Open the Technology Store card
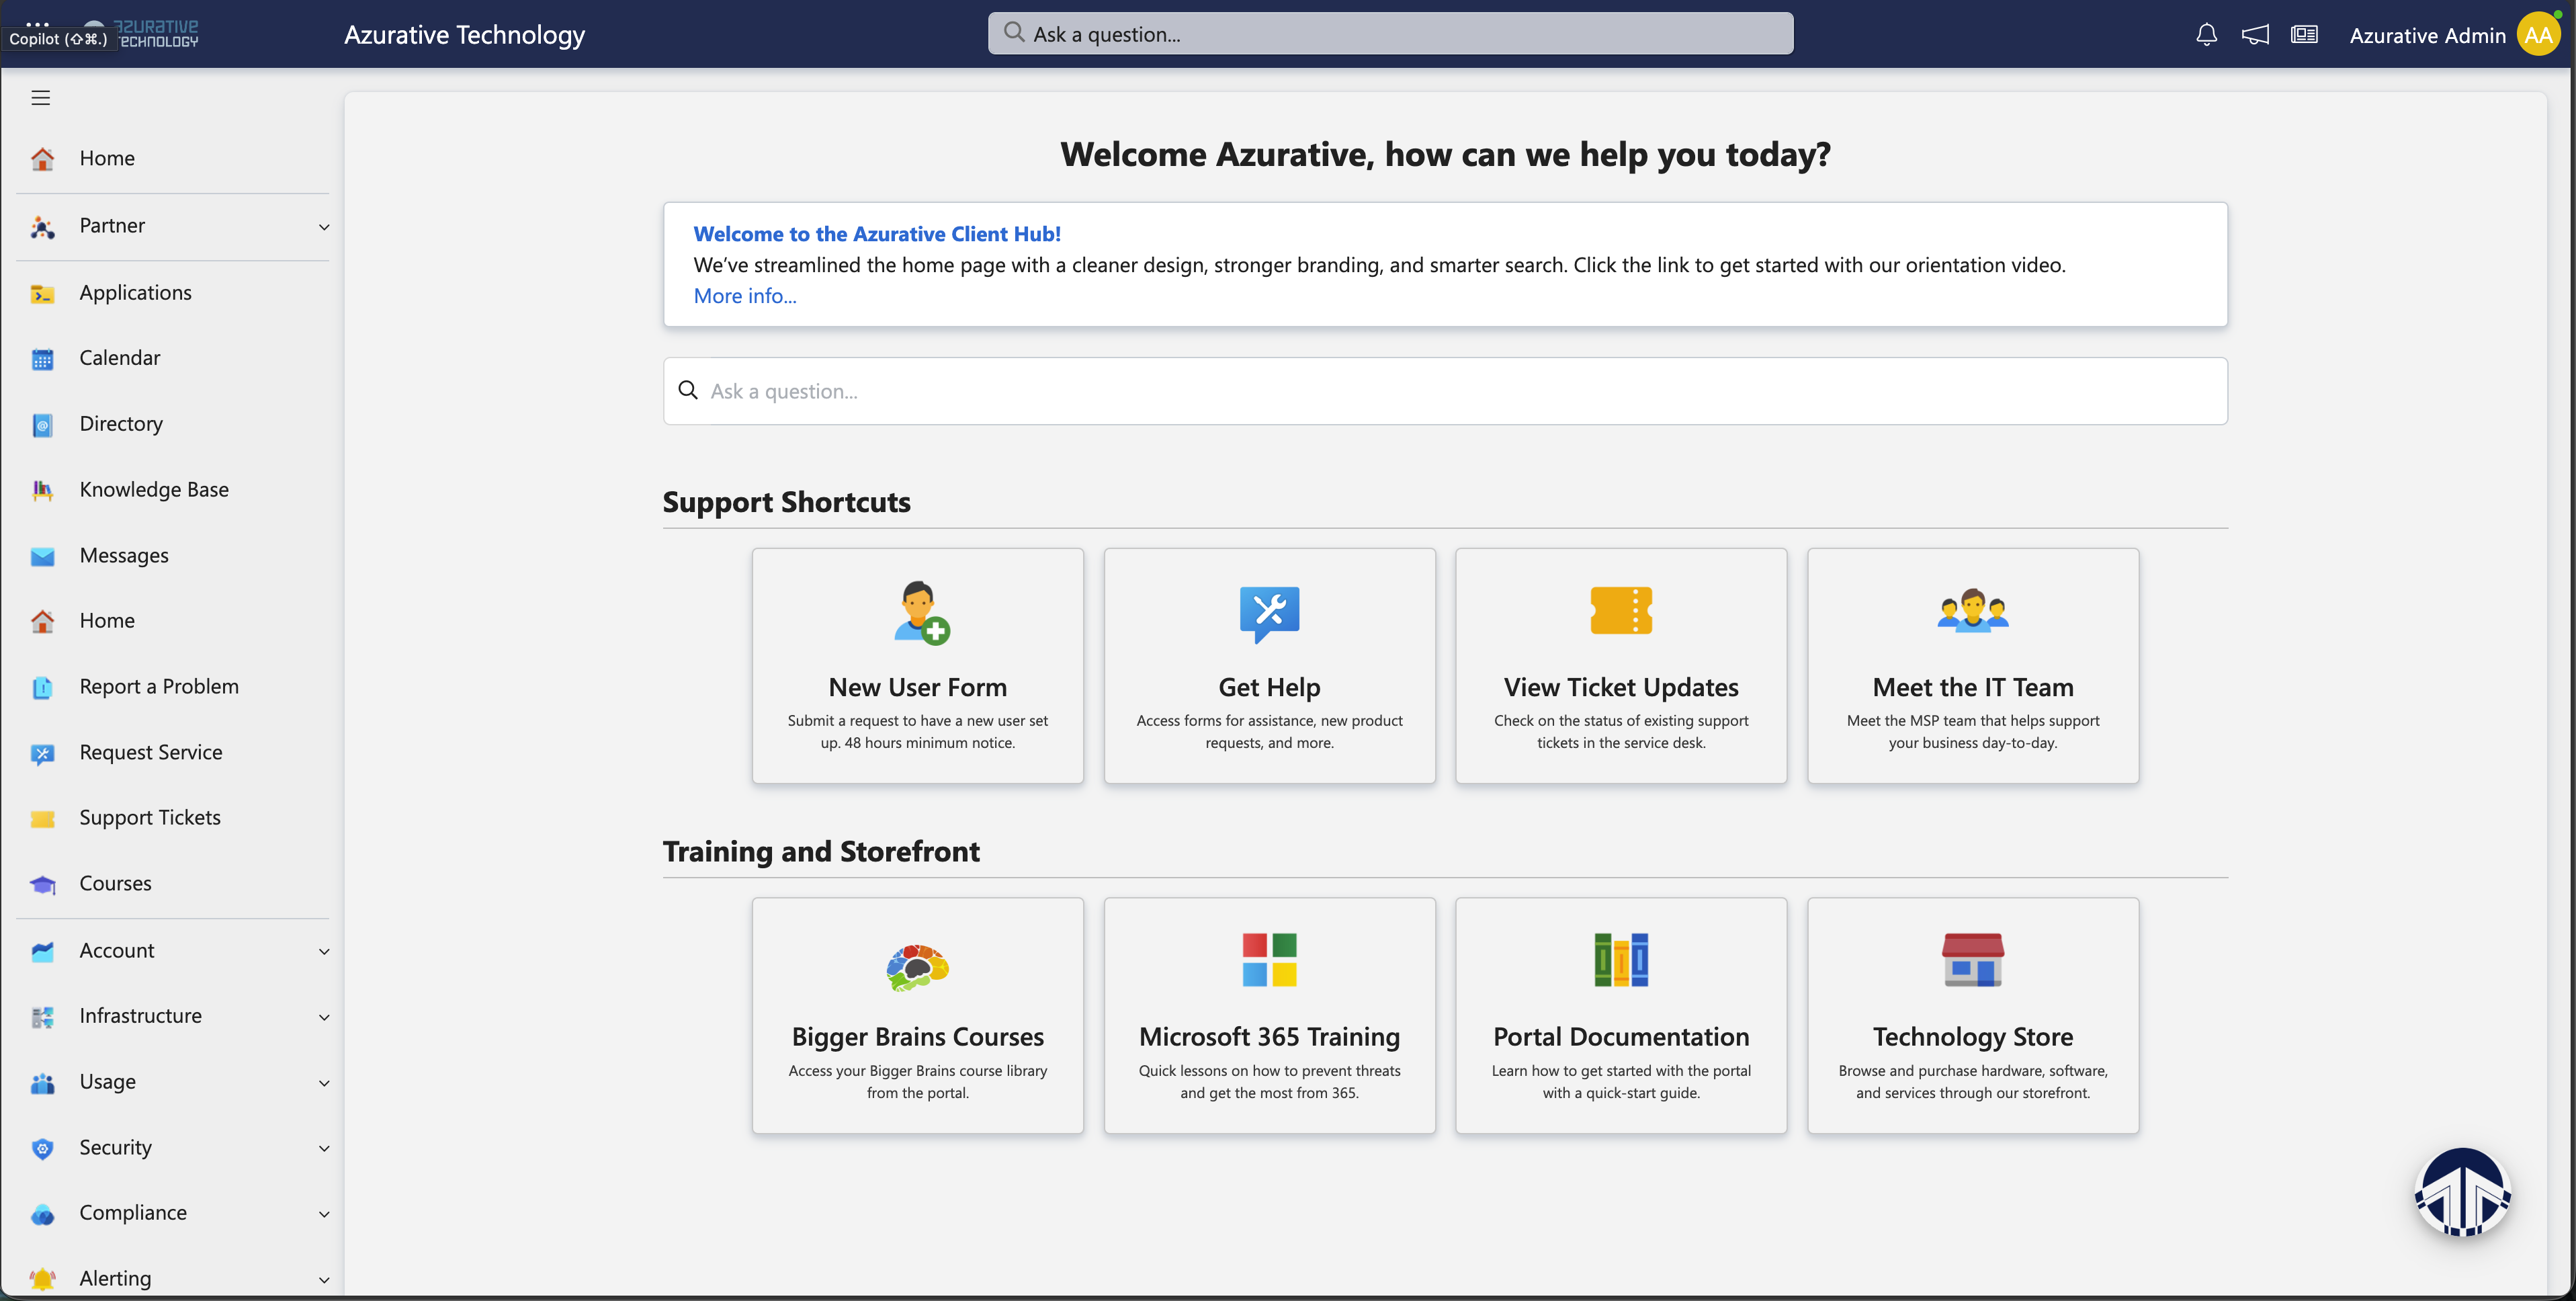 point(1972,1016)
